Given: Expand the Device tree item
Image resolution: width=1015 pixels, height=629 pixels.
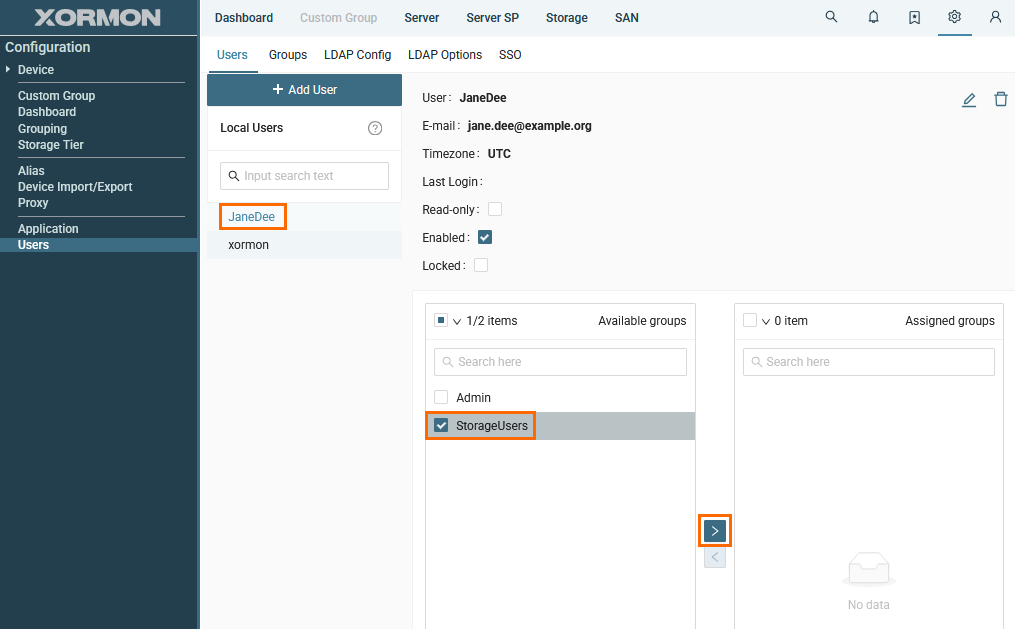Looking at the screenshot, I should pyautogui.click(x=8, y=69).
